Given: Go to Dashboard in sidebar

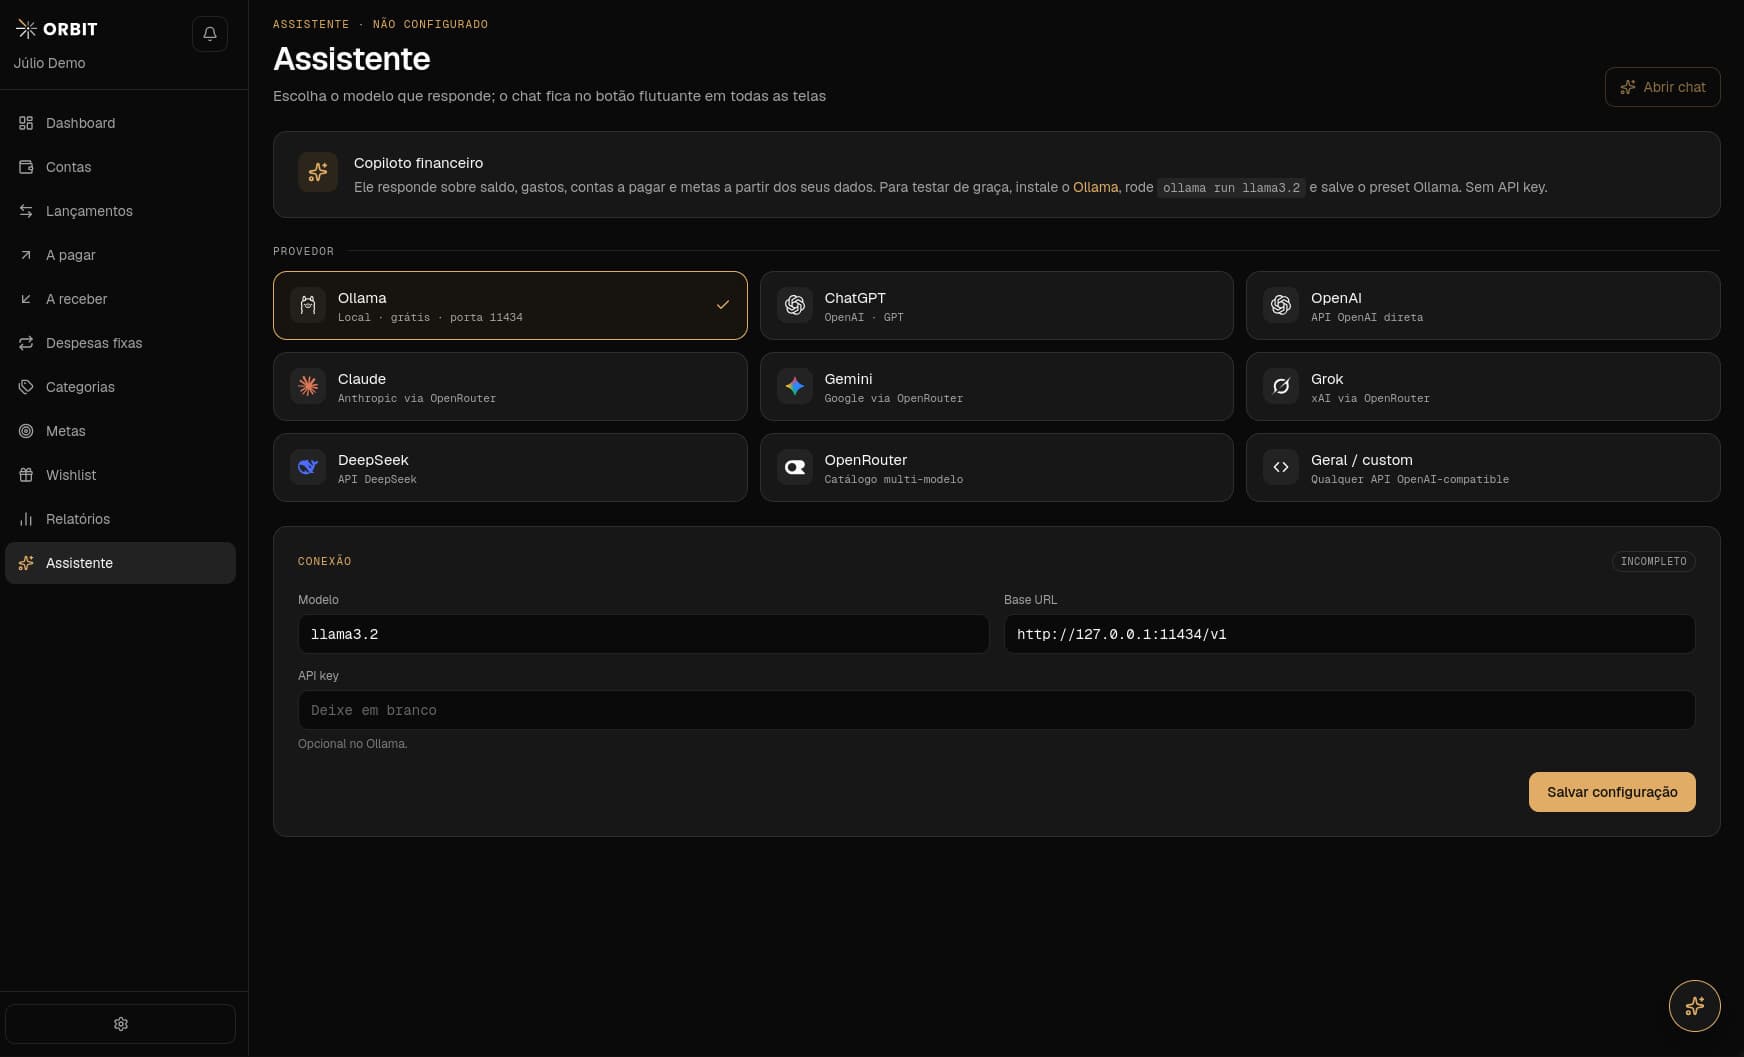Looking at the screenshot, I should [121, 123].
